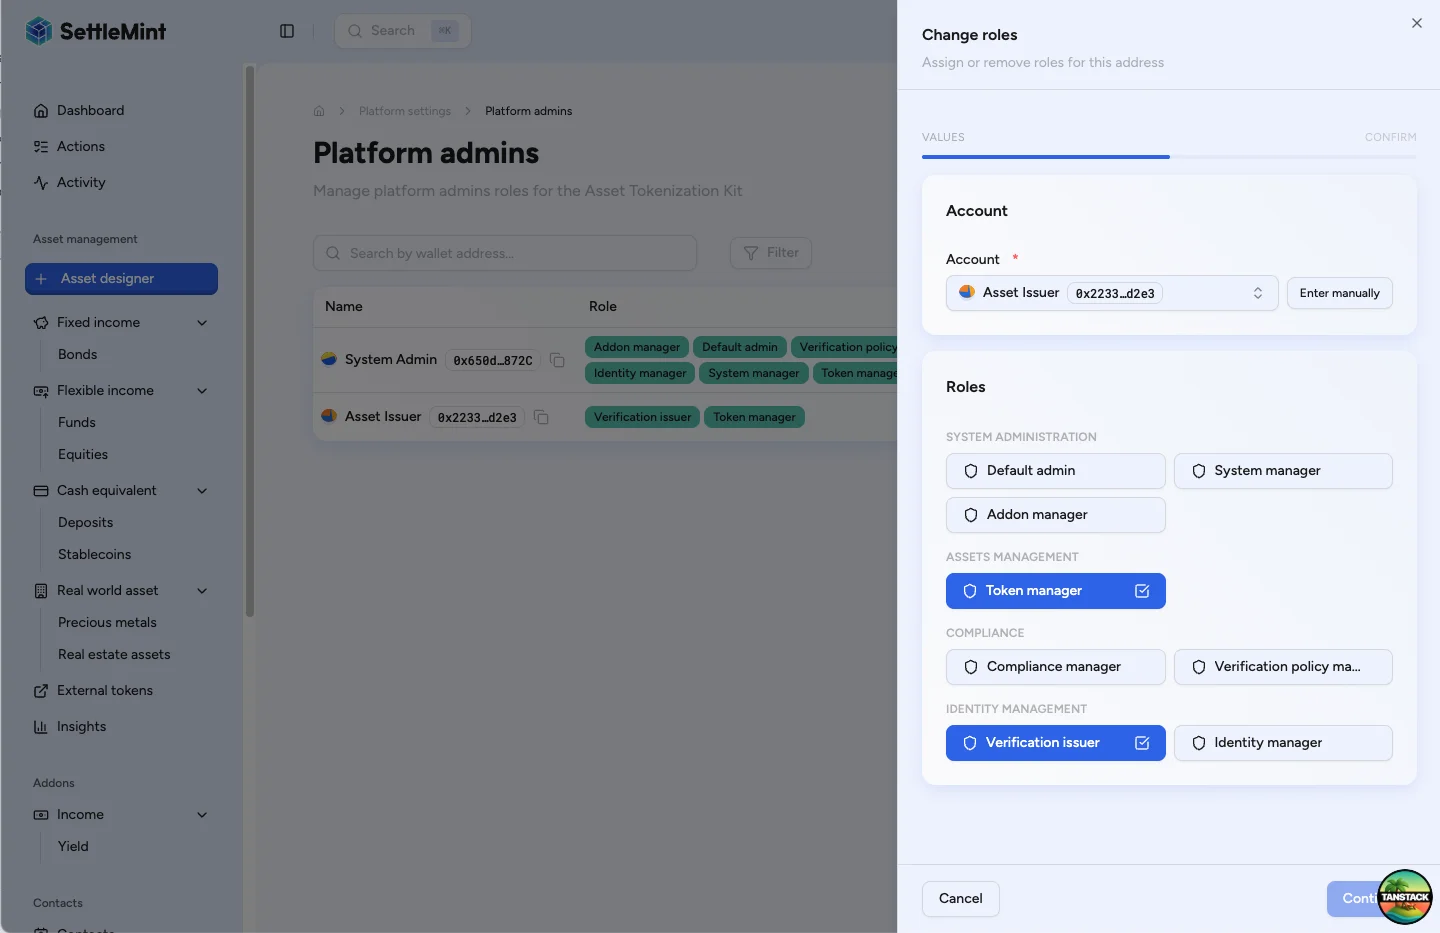Copy the Asset Issuer wallet address
The height and width of the screenshot is (933, 1440).
click(541, 417)
